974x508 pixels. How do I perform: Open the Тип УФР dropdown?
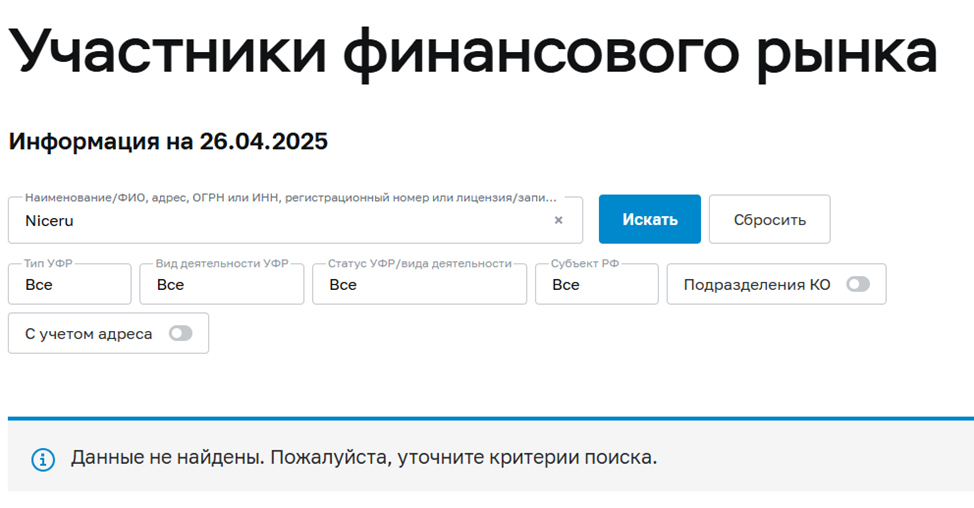[x=70, y=284]
